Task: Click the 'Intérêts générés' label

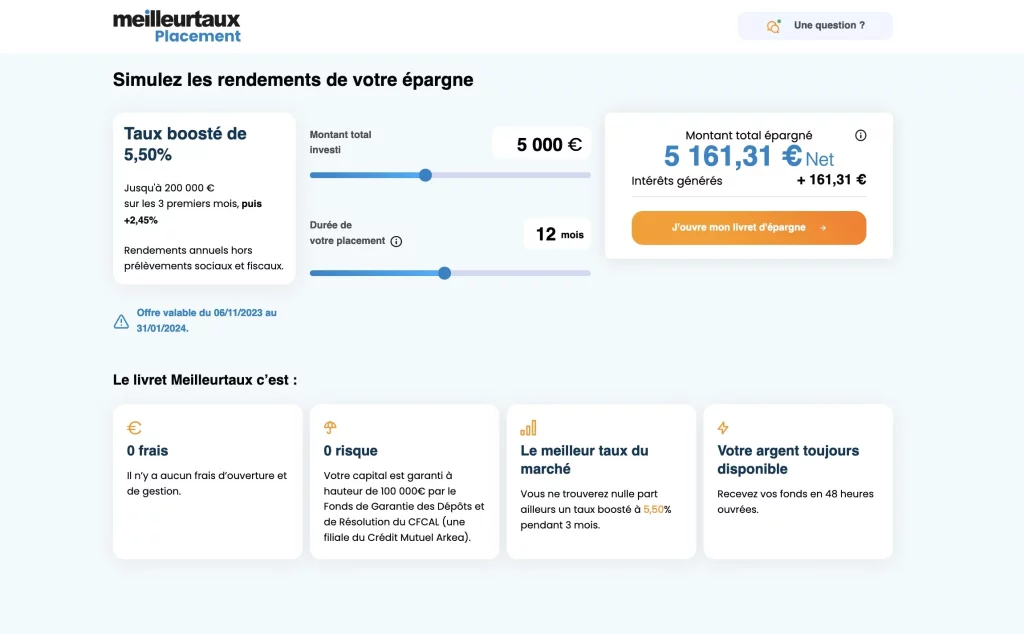Action: click(x=677, y=181)
